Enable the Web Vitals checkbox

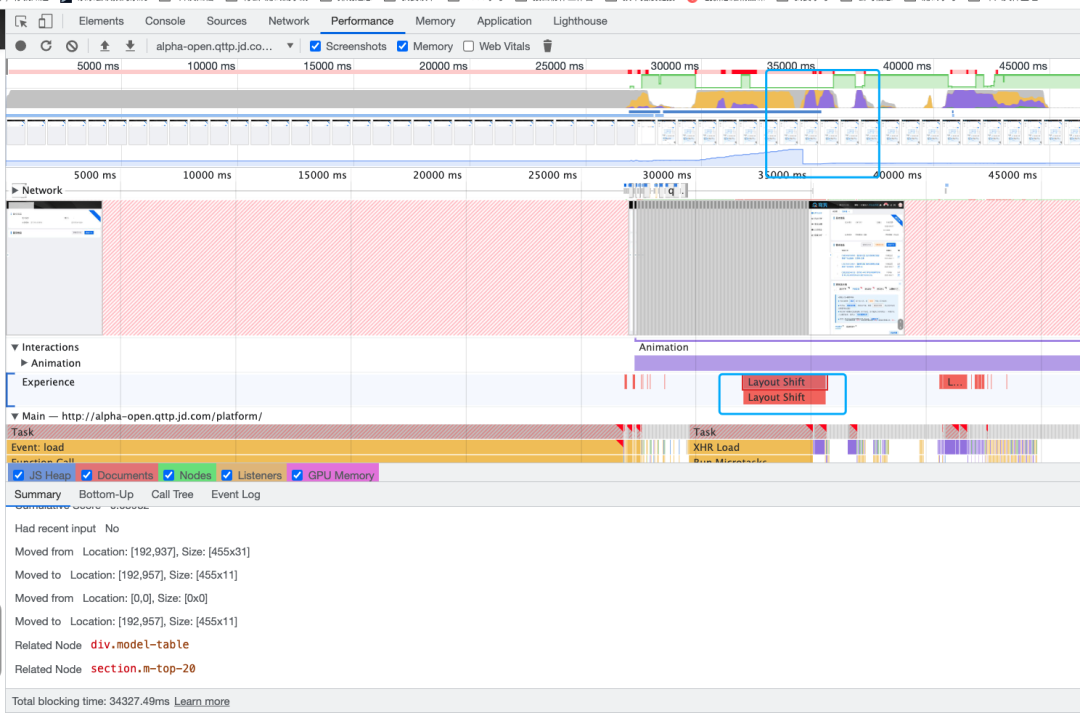click(468, 46)
